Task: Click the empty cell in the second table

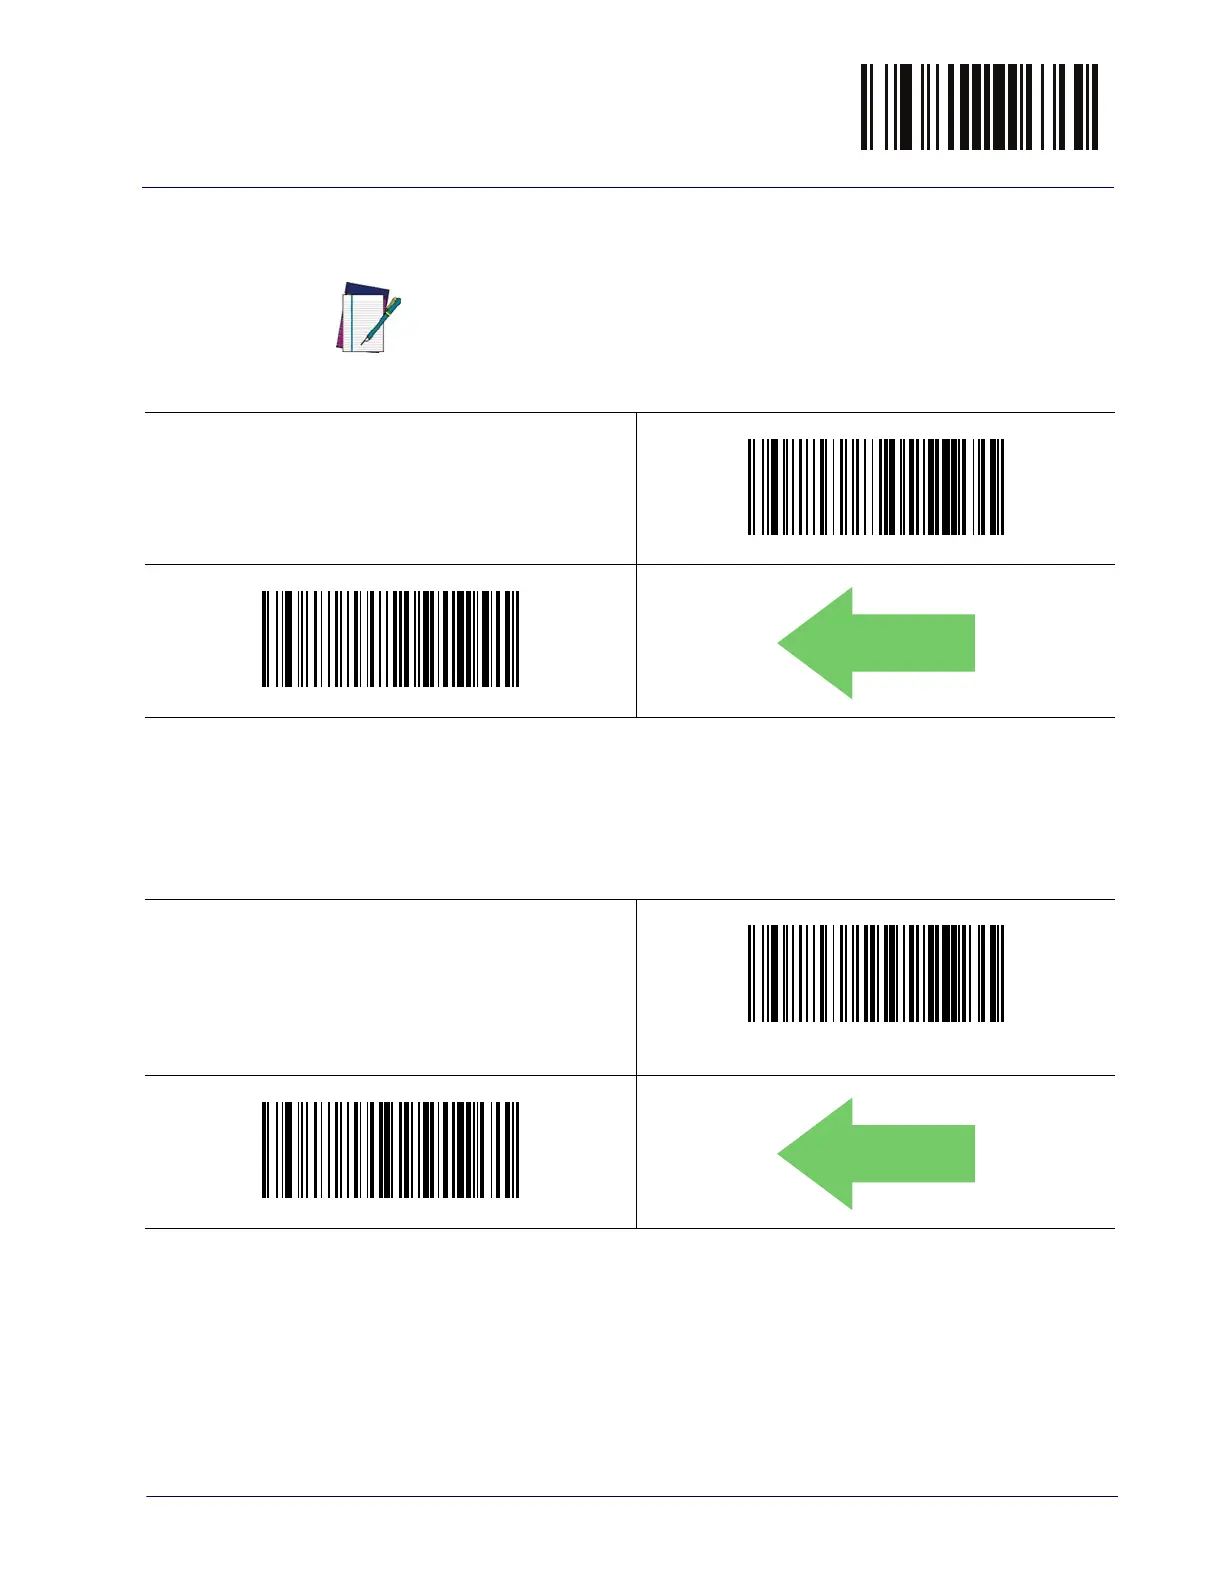Action: coord(390,987)
